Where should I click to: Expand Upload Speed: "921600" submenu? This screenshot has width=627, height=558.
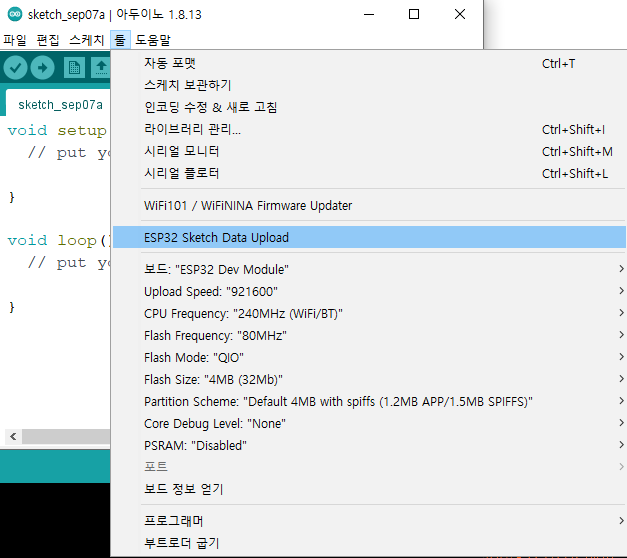(x=369, y=291)
